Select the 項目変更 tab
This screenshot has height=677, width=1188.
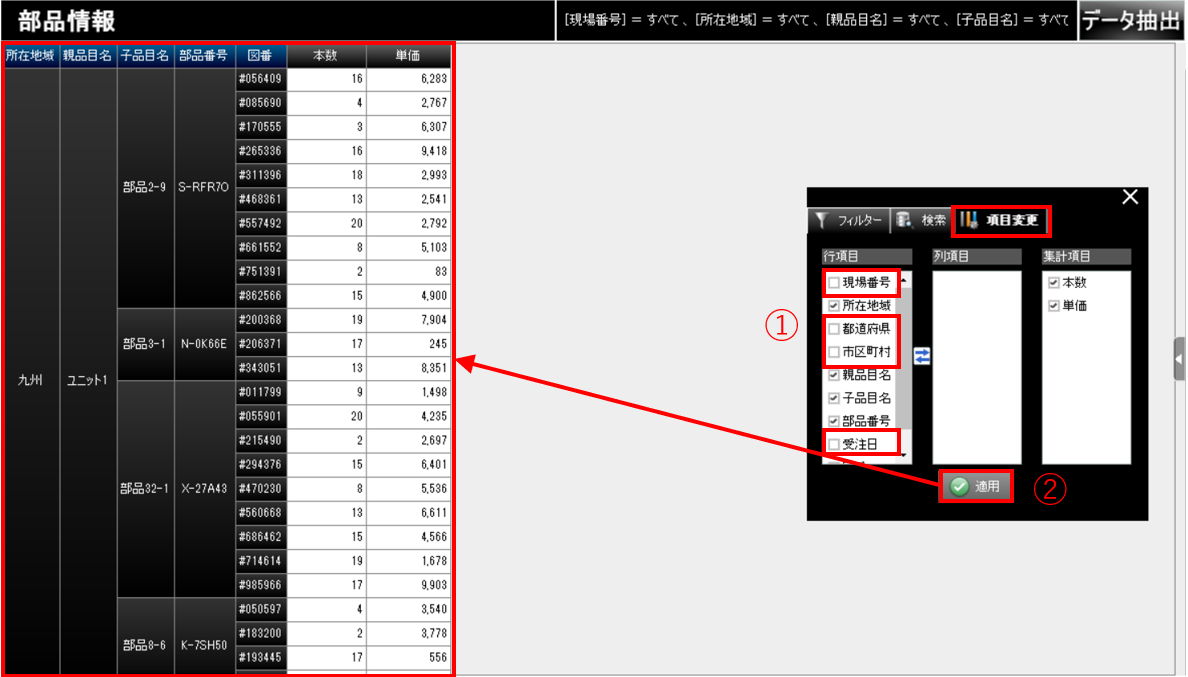[1001, 220]
